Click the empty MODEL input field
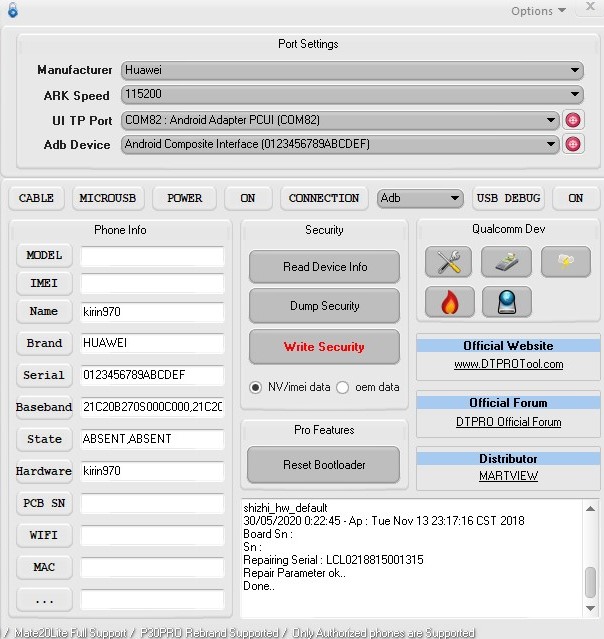The width and height of the screenshot is (604, 639). click(152, 256)
